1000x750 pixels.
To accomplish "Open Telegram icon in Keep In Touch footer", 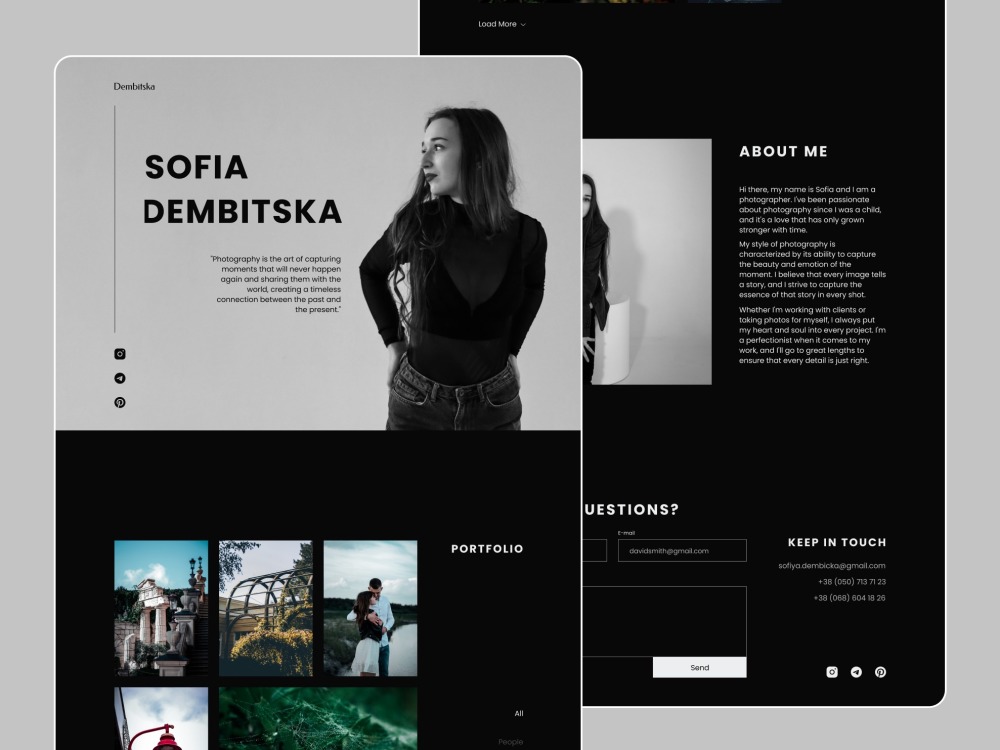I will [x=857, y=672].
